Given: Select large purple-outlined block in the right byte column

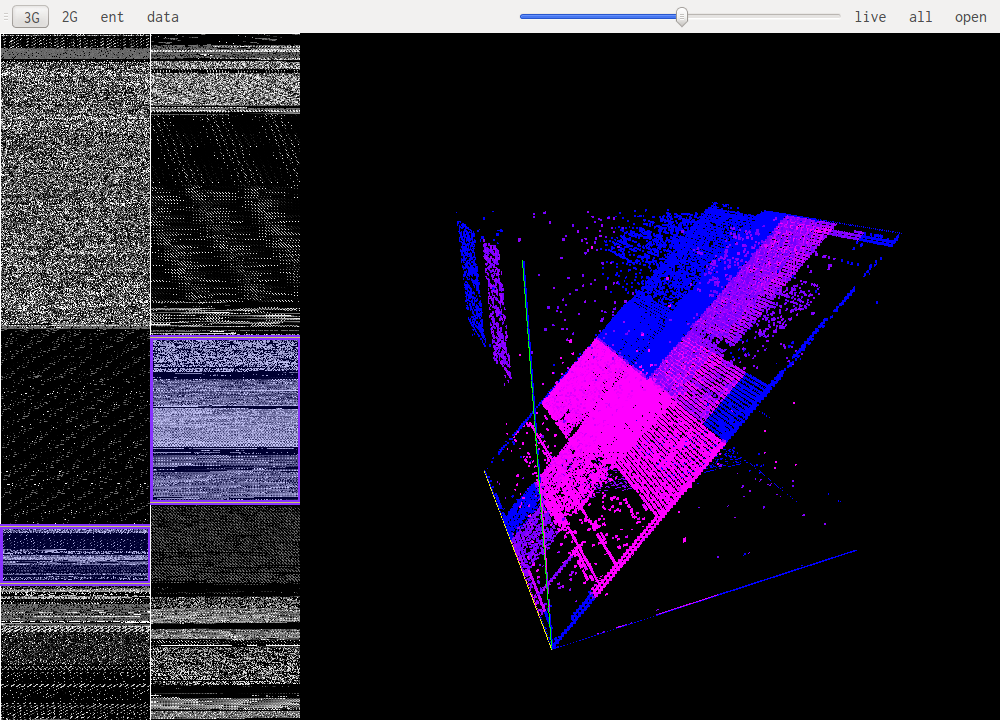Looking at the screenshot, I should pyautogui.click(x=225, y=420).
